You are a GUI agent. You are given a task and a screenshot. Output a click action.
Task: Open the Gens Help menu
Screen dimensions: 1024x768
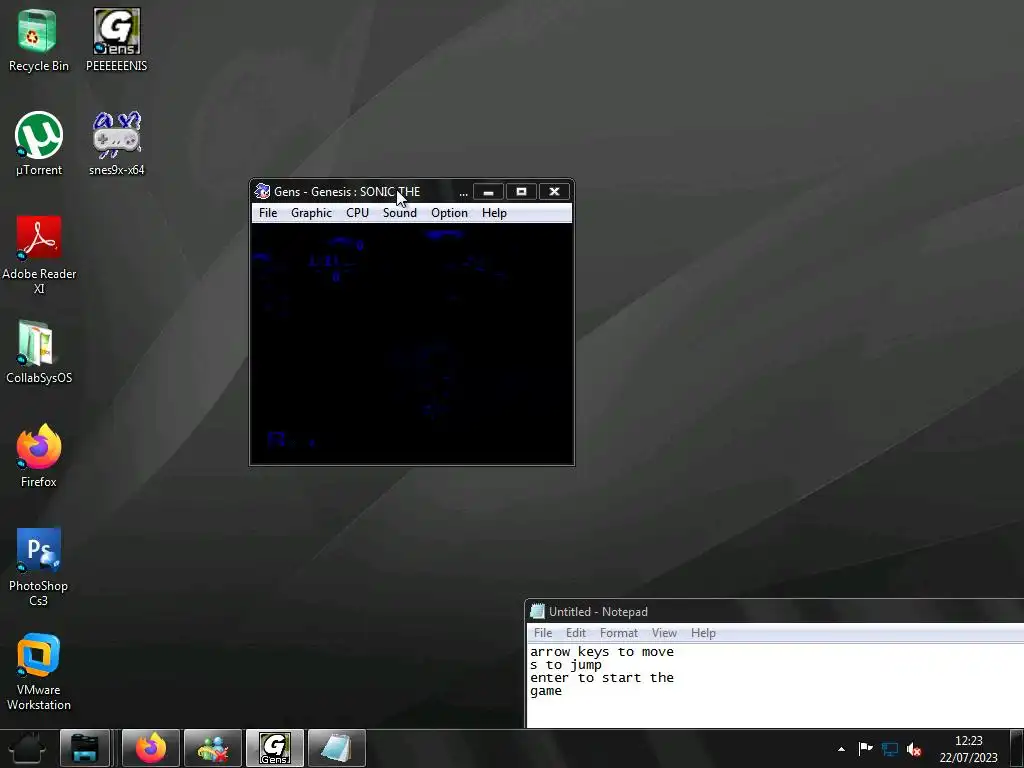494,213
